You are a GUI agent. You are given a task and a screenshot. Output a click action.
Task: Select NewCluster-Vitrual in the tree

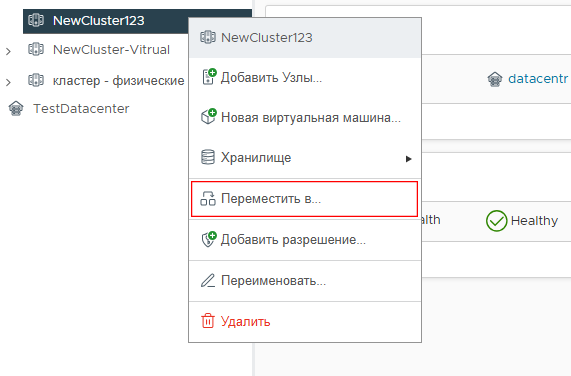(111, 50)
